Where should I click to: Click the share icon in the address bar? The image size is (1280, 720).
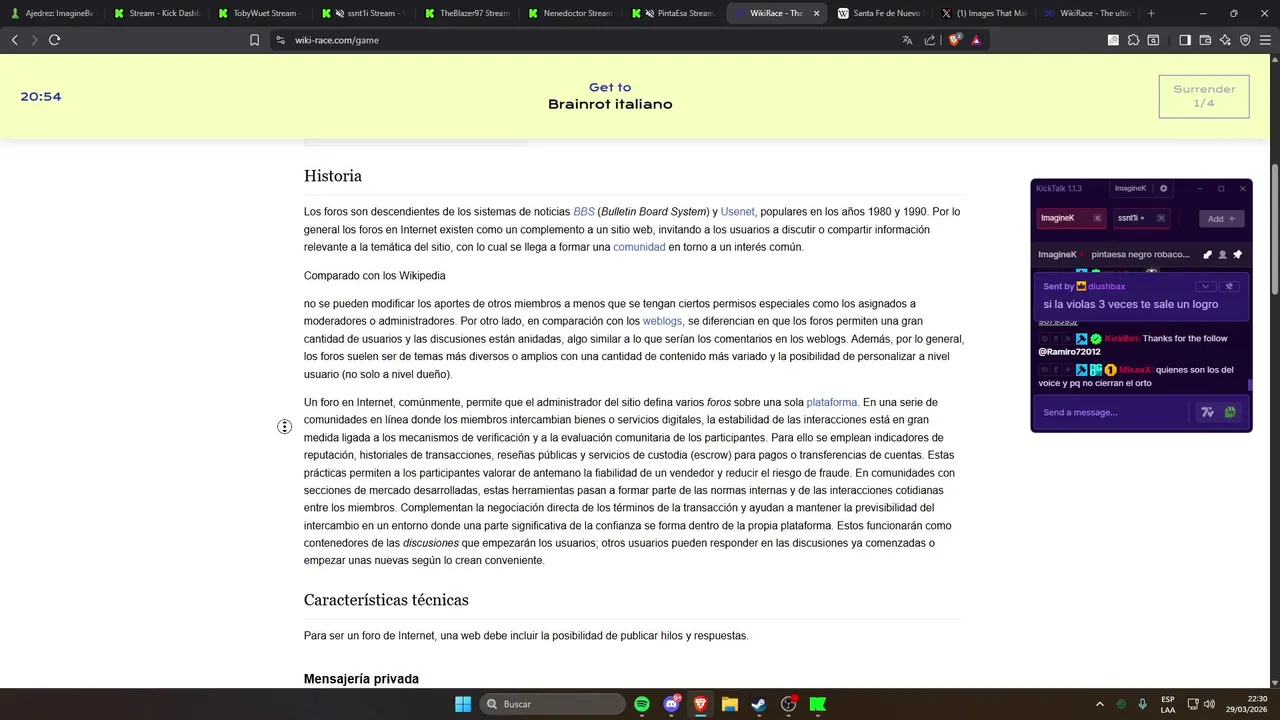pyautogui.click(x=930, y=40)
